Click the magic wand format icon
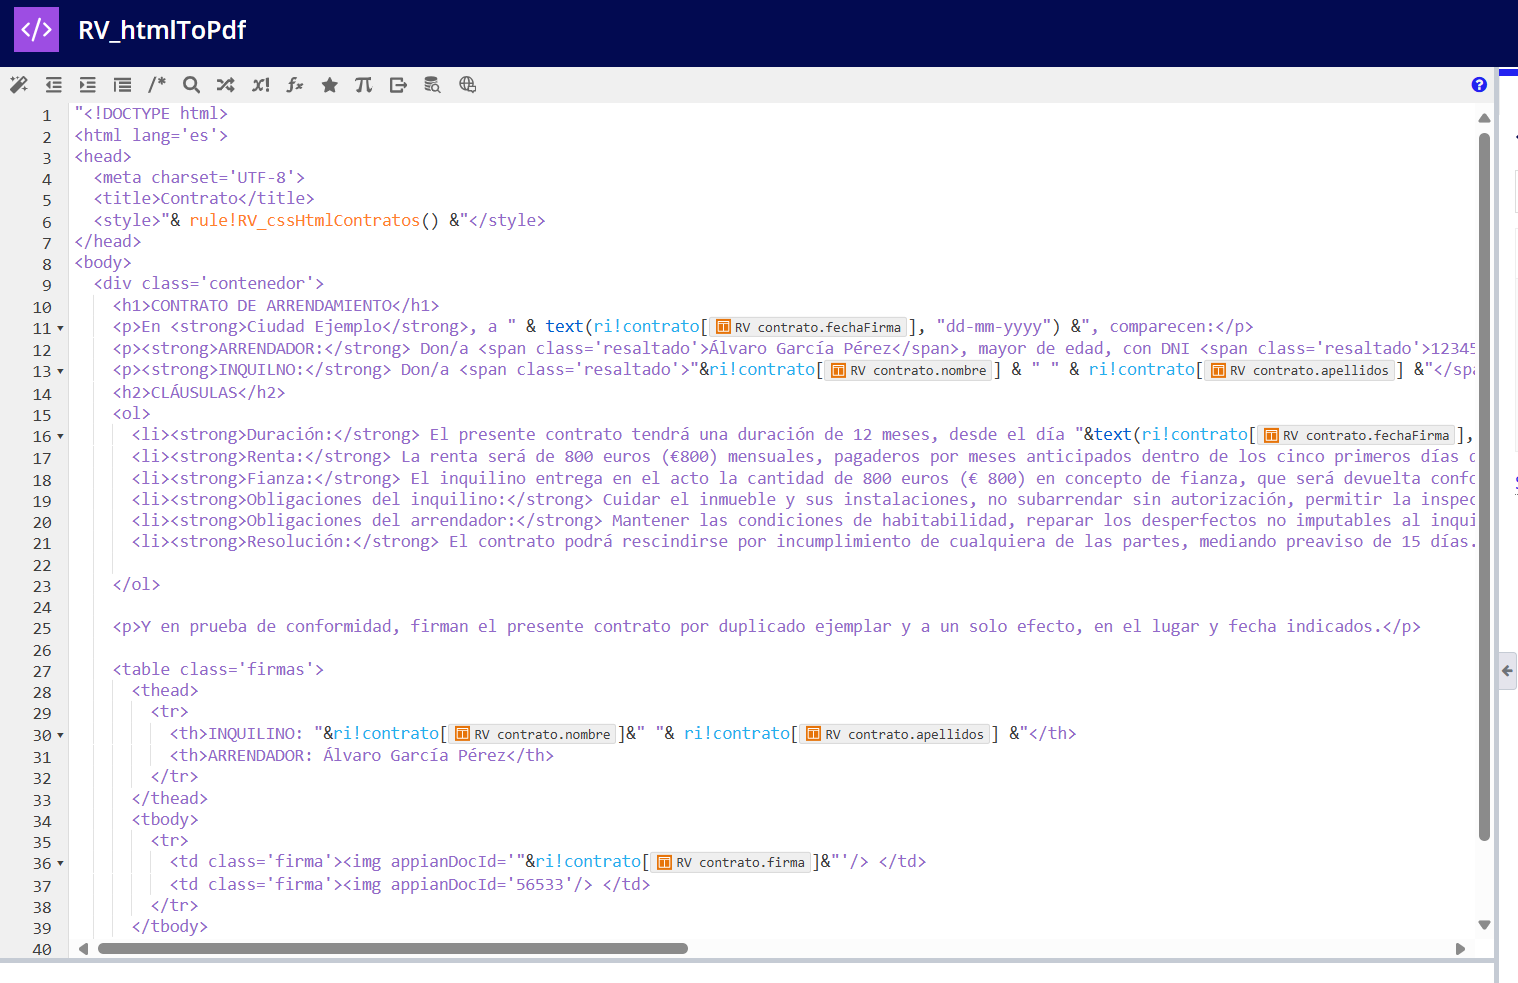This screenshot has height=983, width=1518. pyautogui.click(x=19, y=85)
